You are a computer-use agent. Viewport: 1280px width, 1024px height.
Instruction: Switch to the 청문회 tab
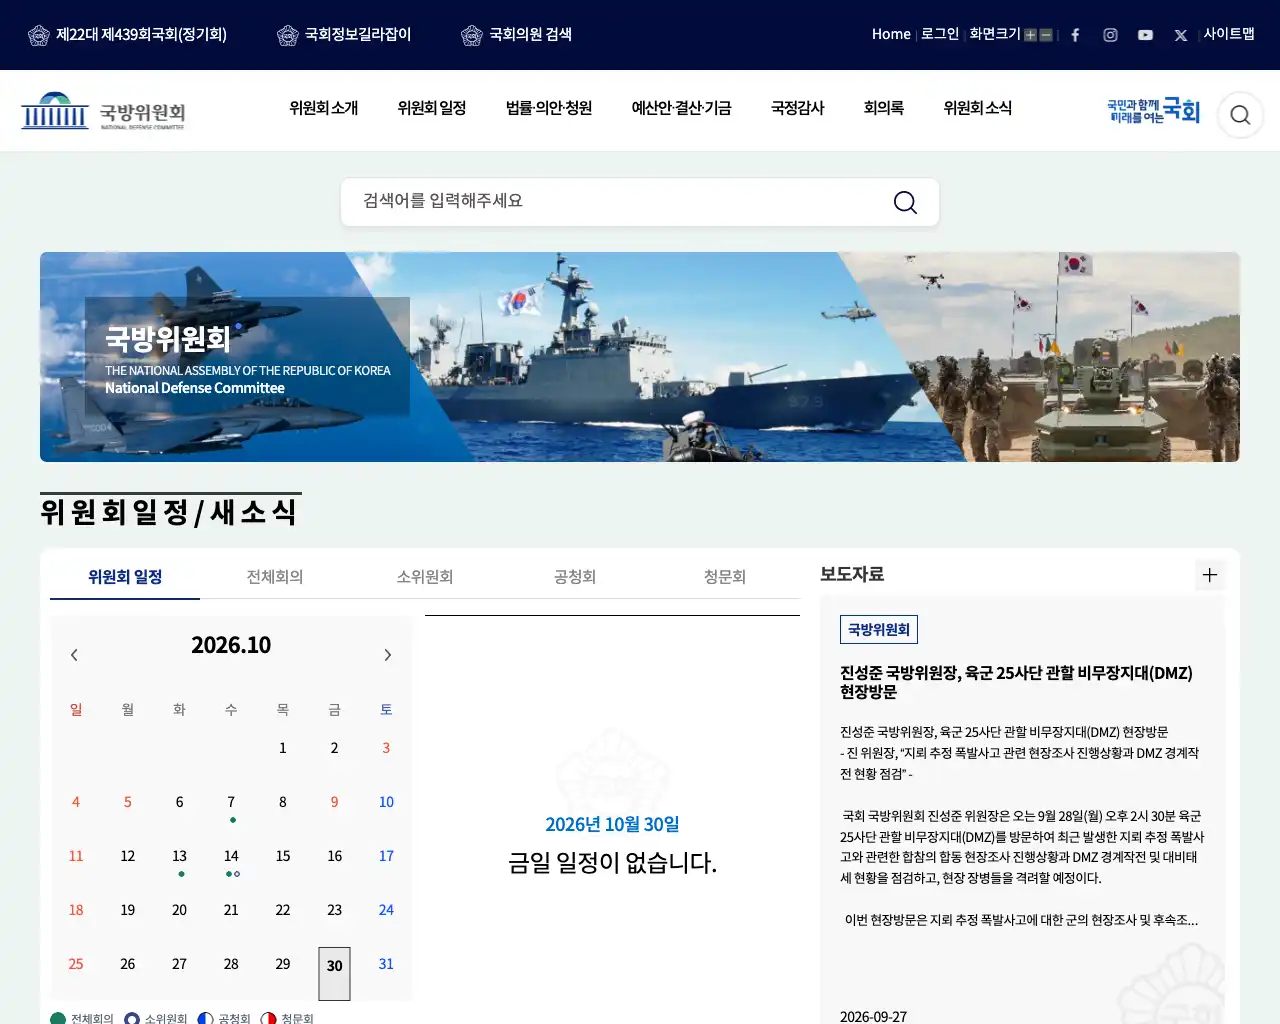[x=725, y=577]
